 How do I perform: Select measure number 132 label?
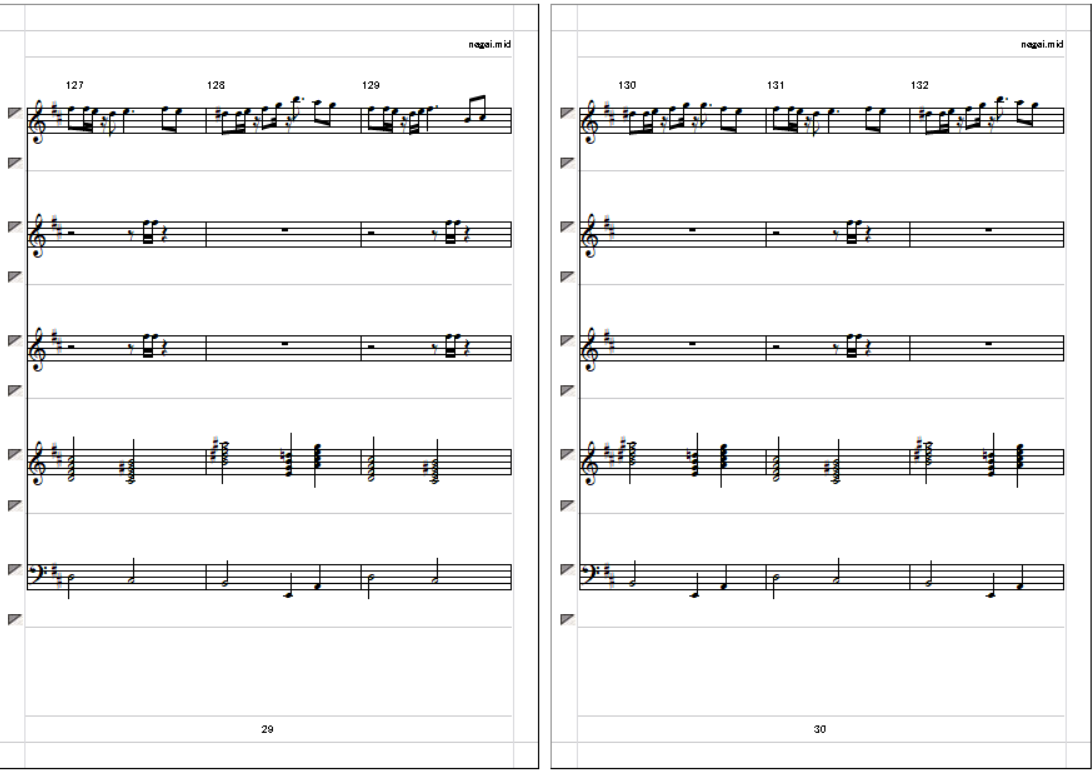click(920, 85)
